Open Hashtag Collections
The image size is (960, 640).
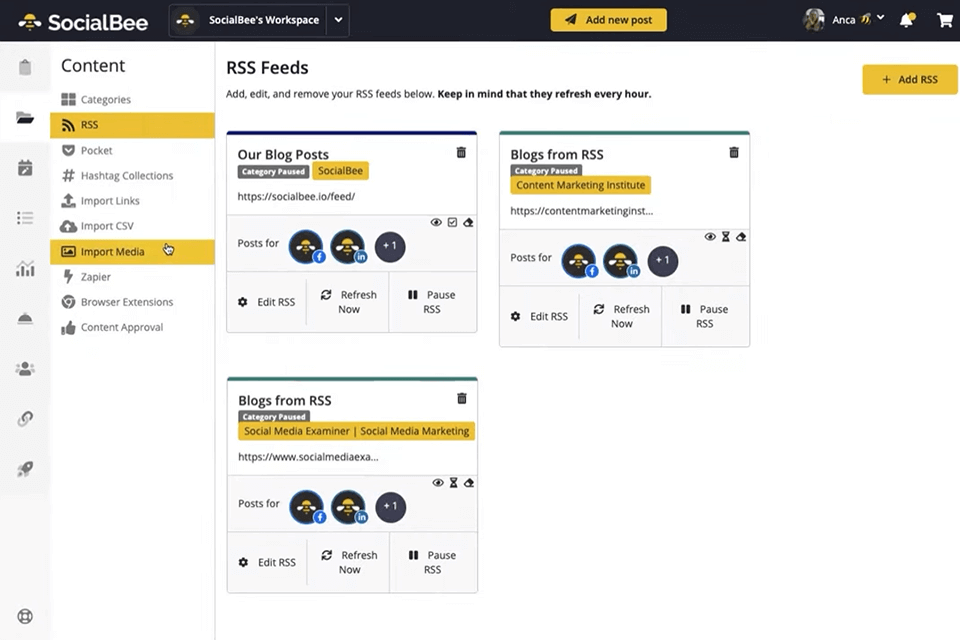click(132, 176)
